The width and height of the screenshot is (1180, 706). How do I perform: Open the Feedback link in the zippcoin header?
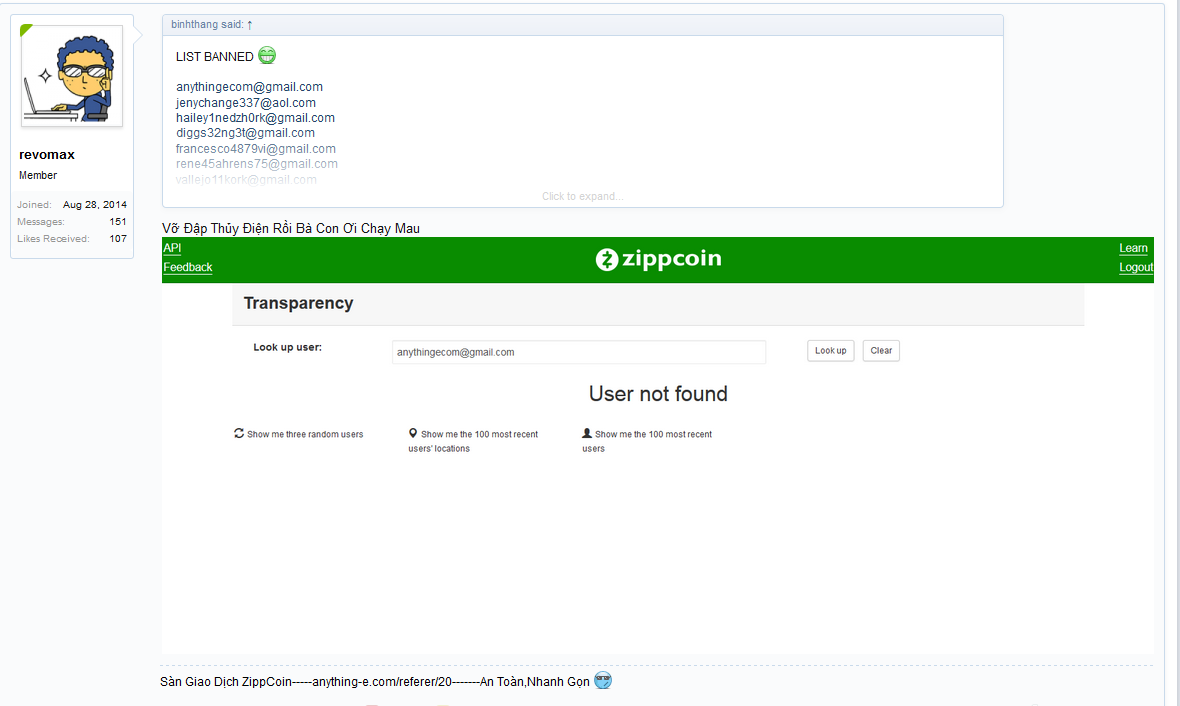click(188, 267)
